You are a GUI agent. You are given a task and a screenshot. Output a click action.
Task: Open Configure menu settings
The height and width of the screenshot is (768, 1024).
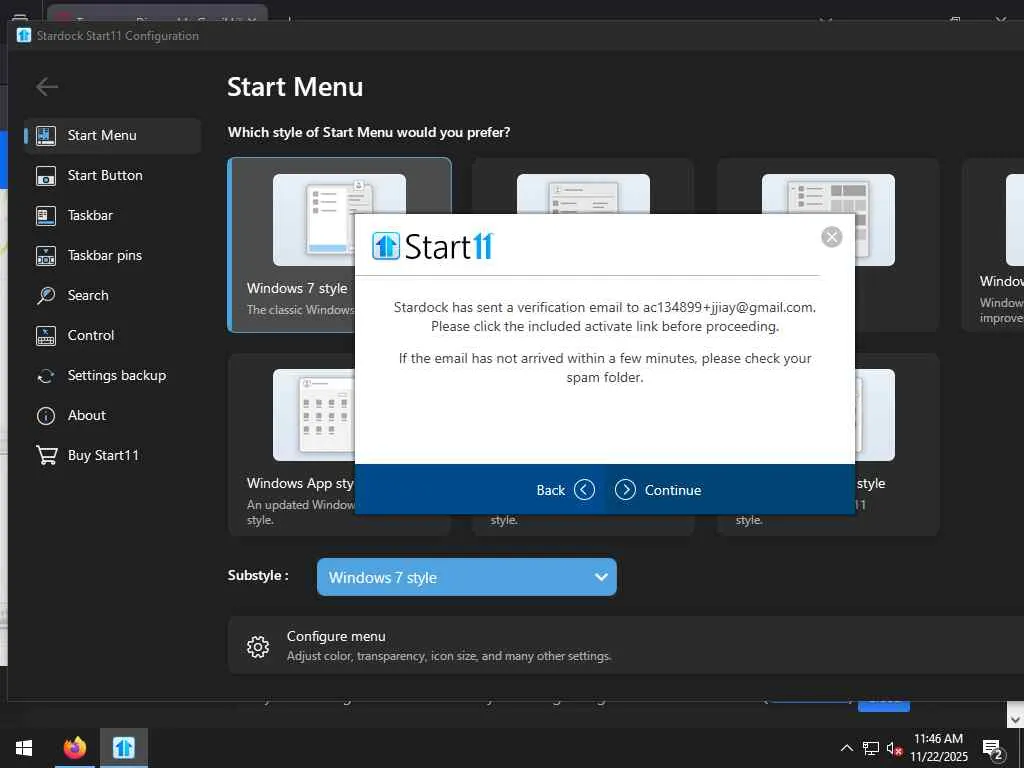[626, 645]
